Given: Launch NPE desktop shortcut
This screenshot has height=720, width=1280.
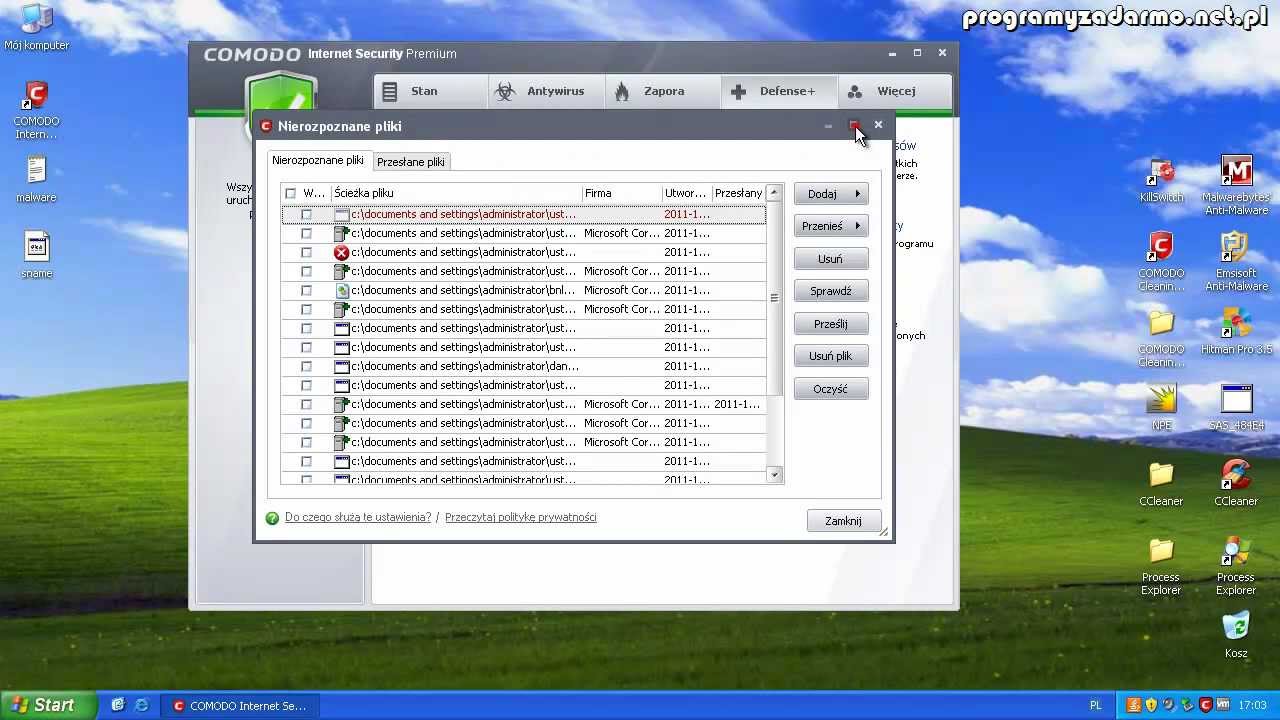Looking at the screenshot, I should click(1161, 408).
